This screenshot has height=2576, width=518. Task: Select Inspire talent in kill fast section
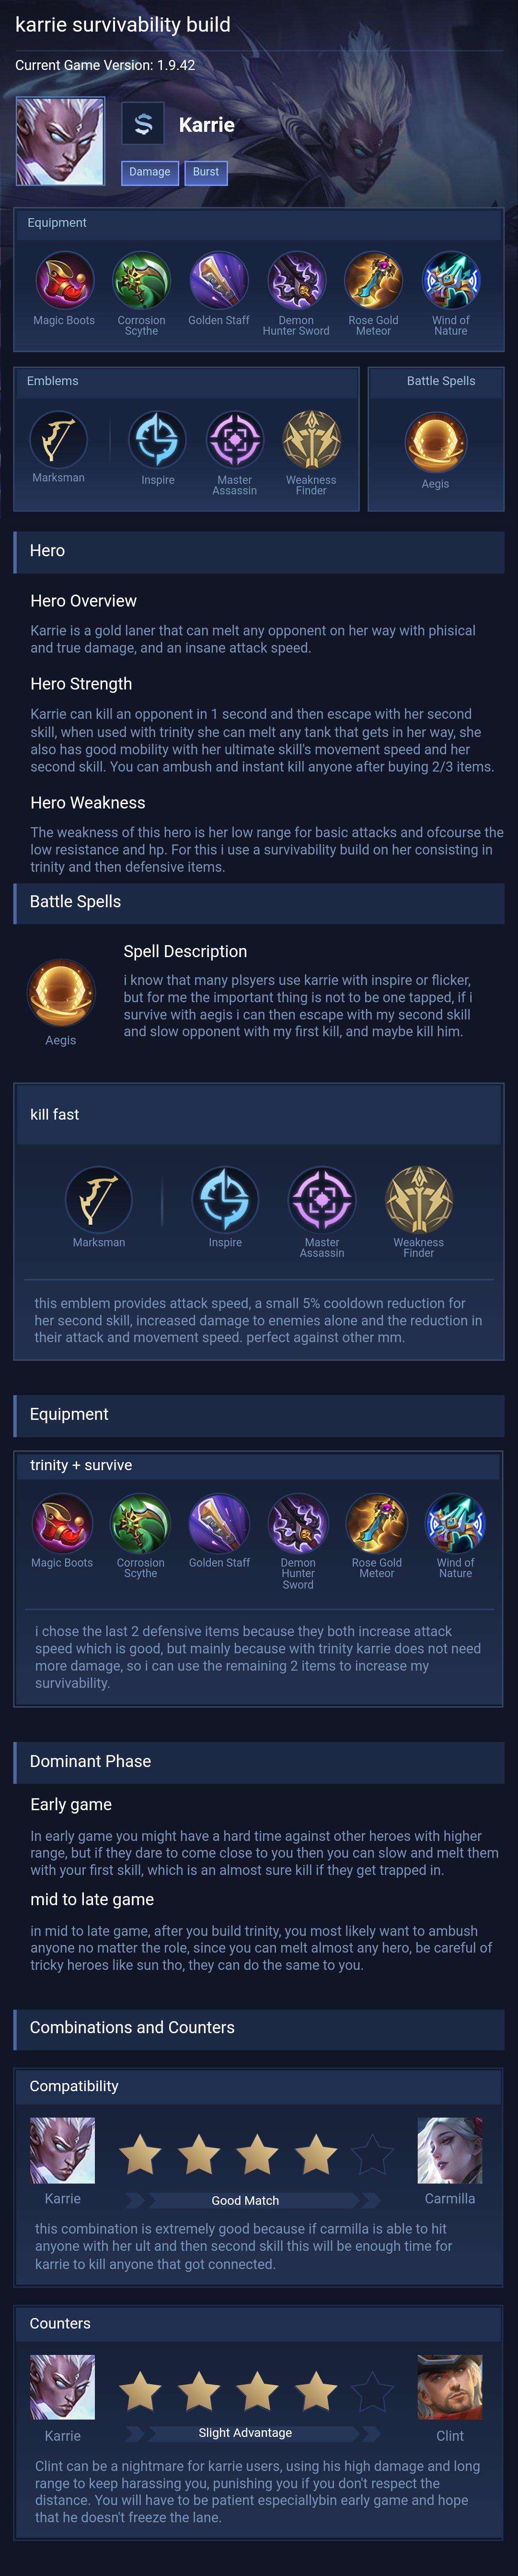coord(225,1198)
